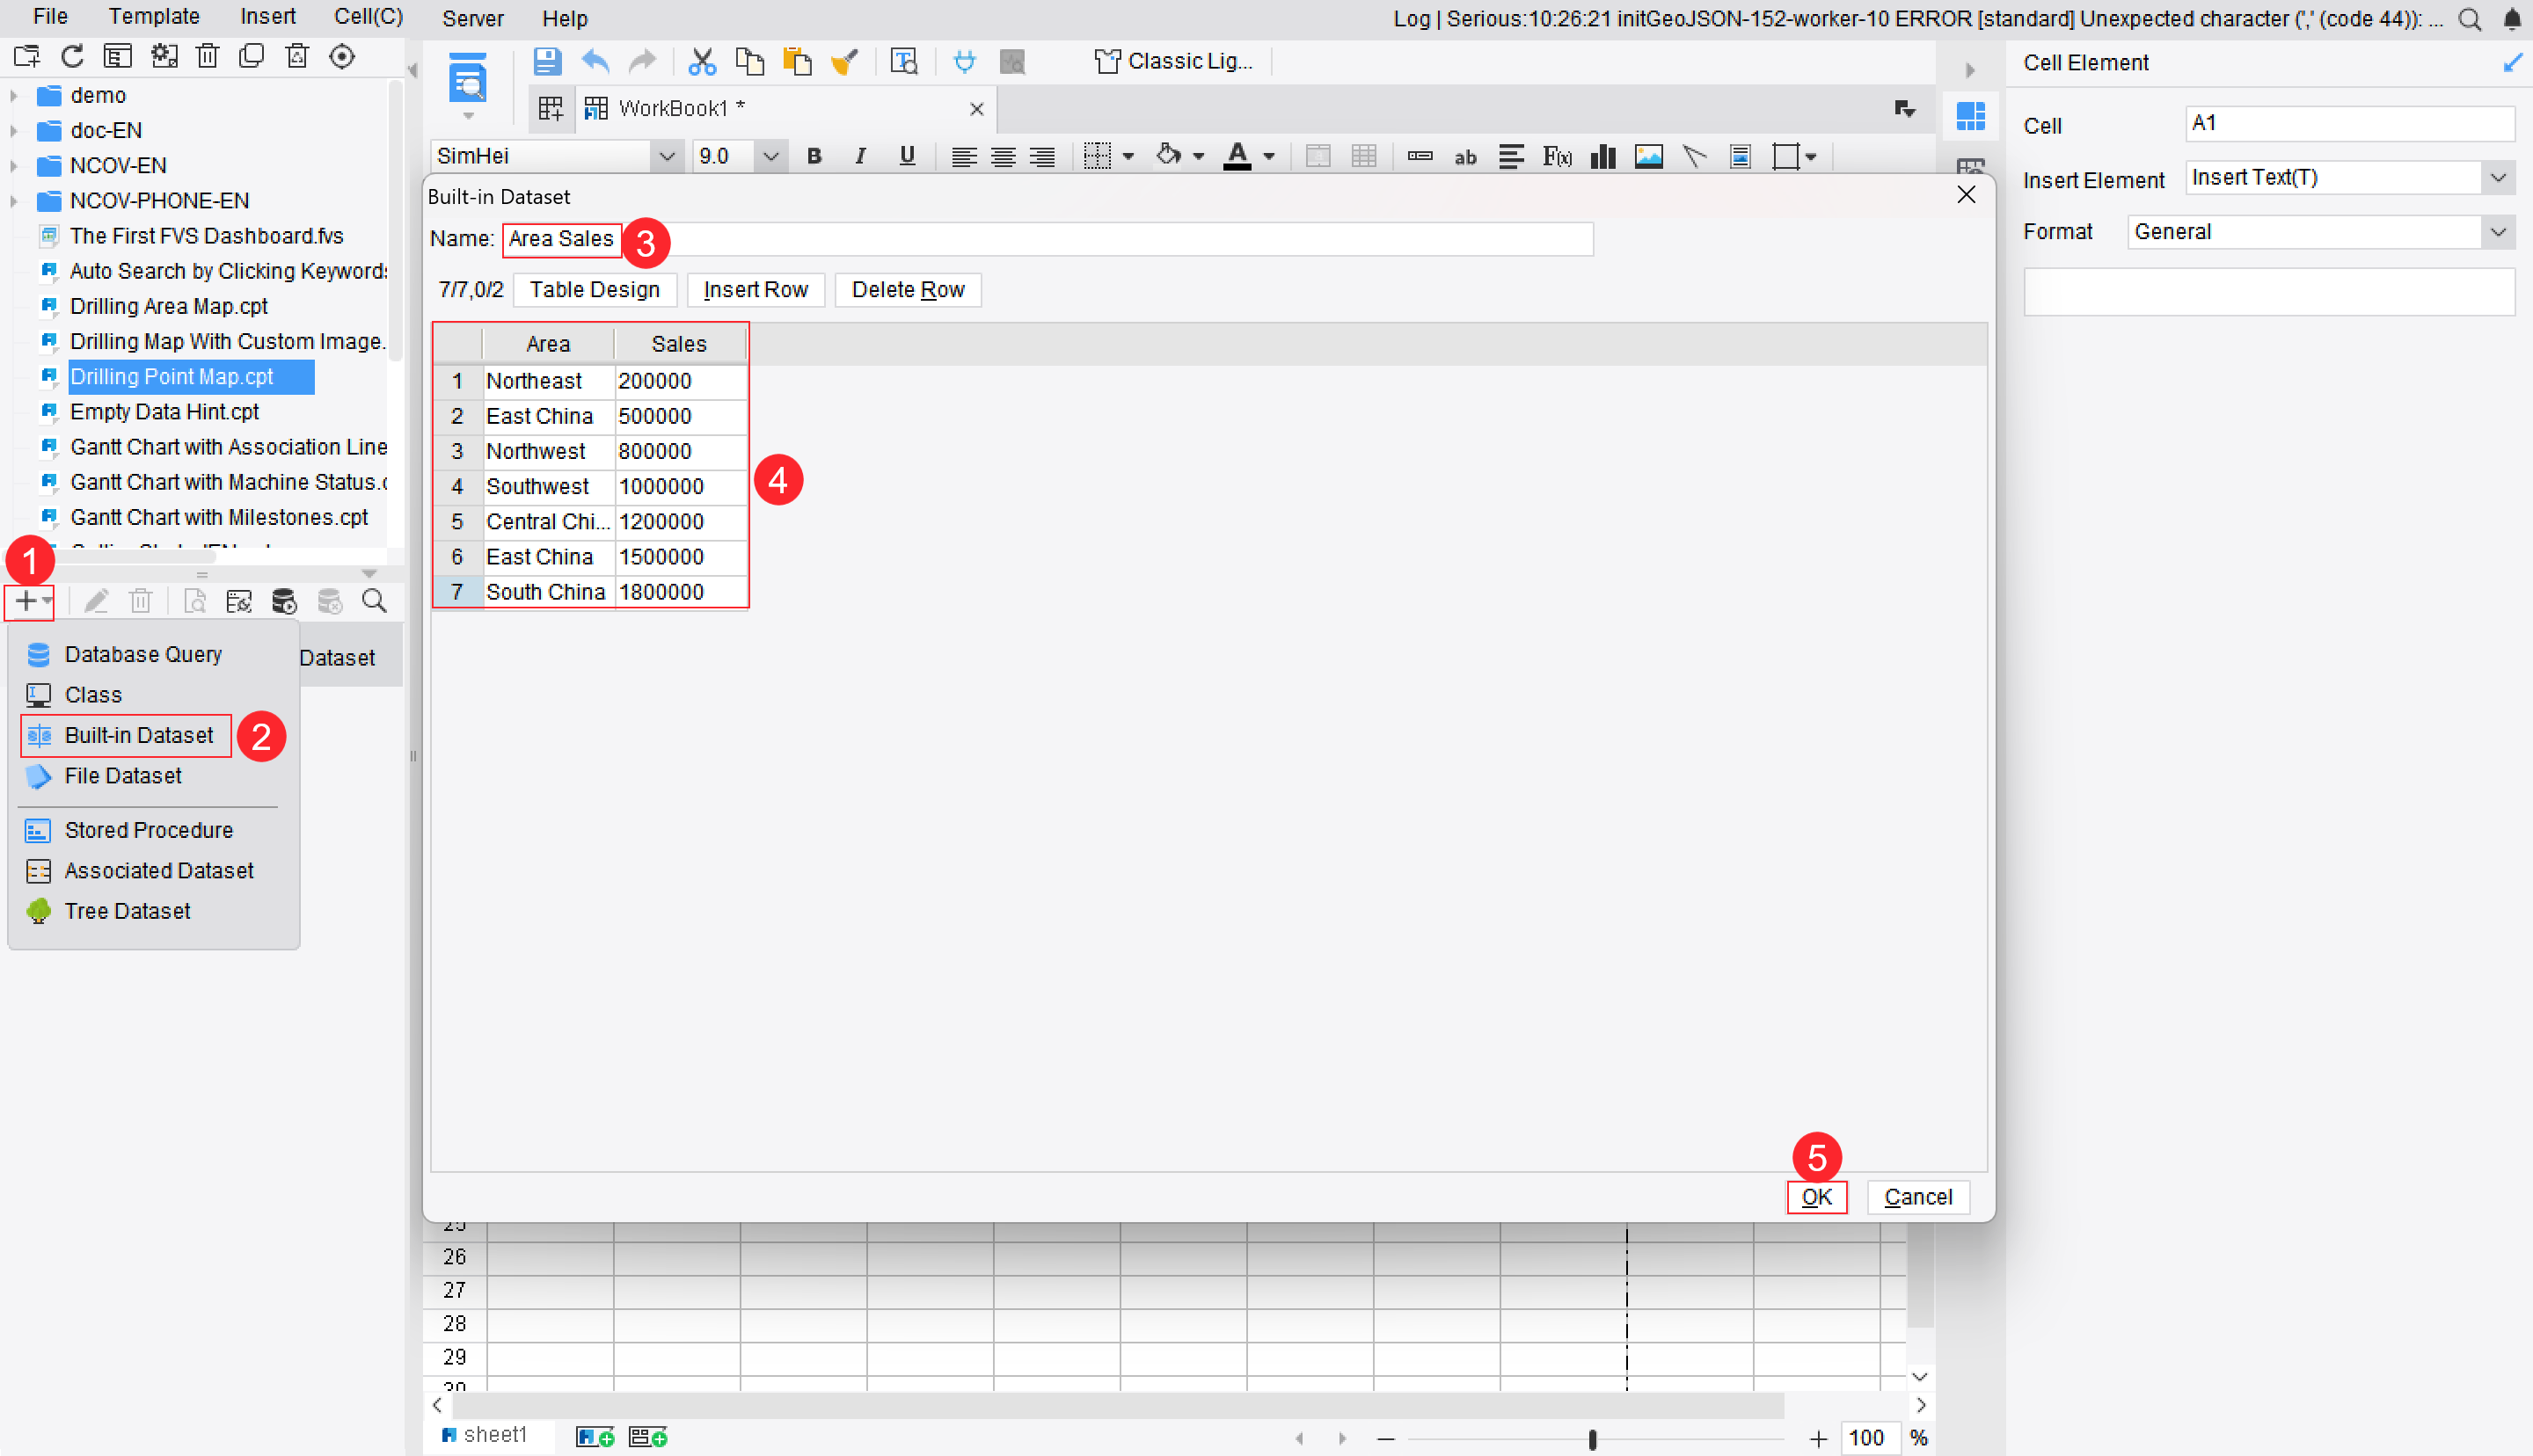Open the Server menu
The image size is (2533, 1456).
pos(472,18)
